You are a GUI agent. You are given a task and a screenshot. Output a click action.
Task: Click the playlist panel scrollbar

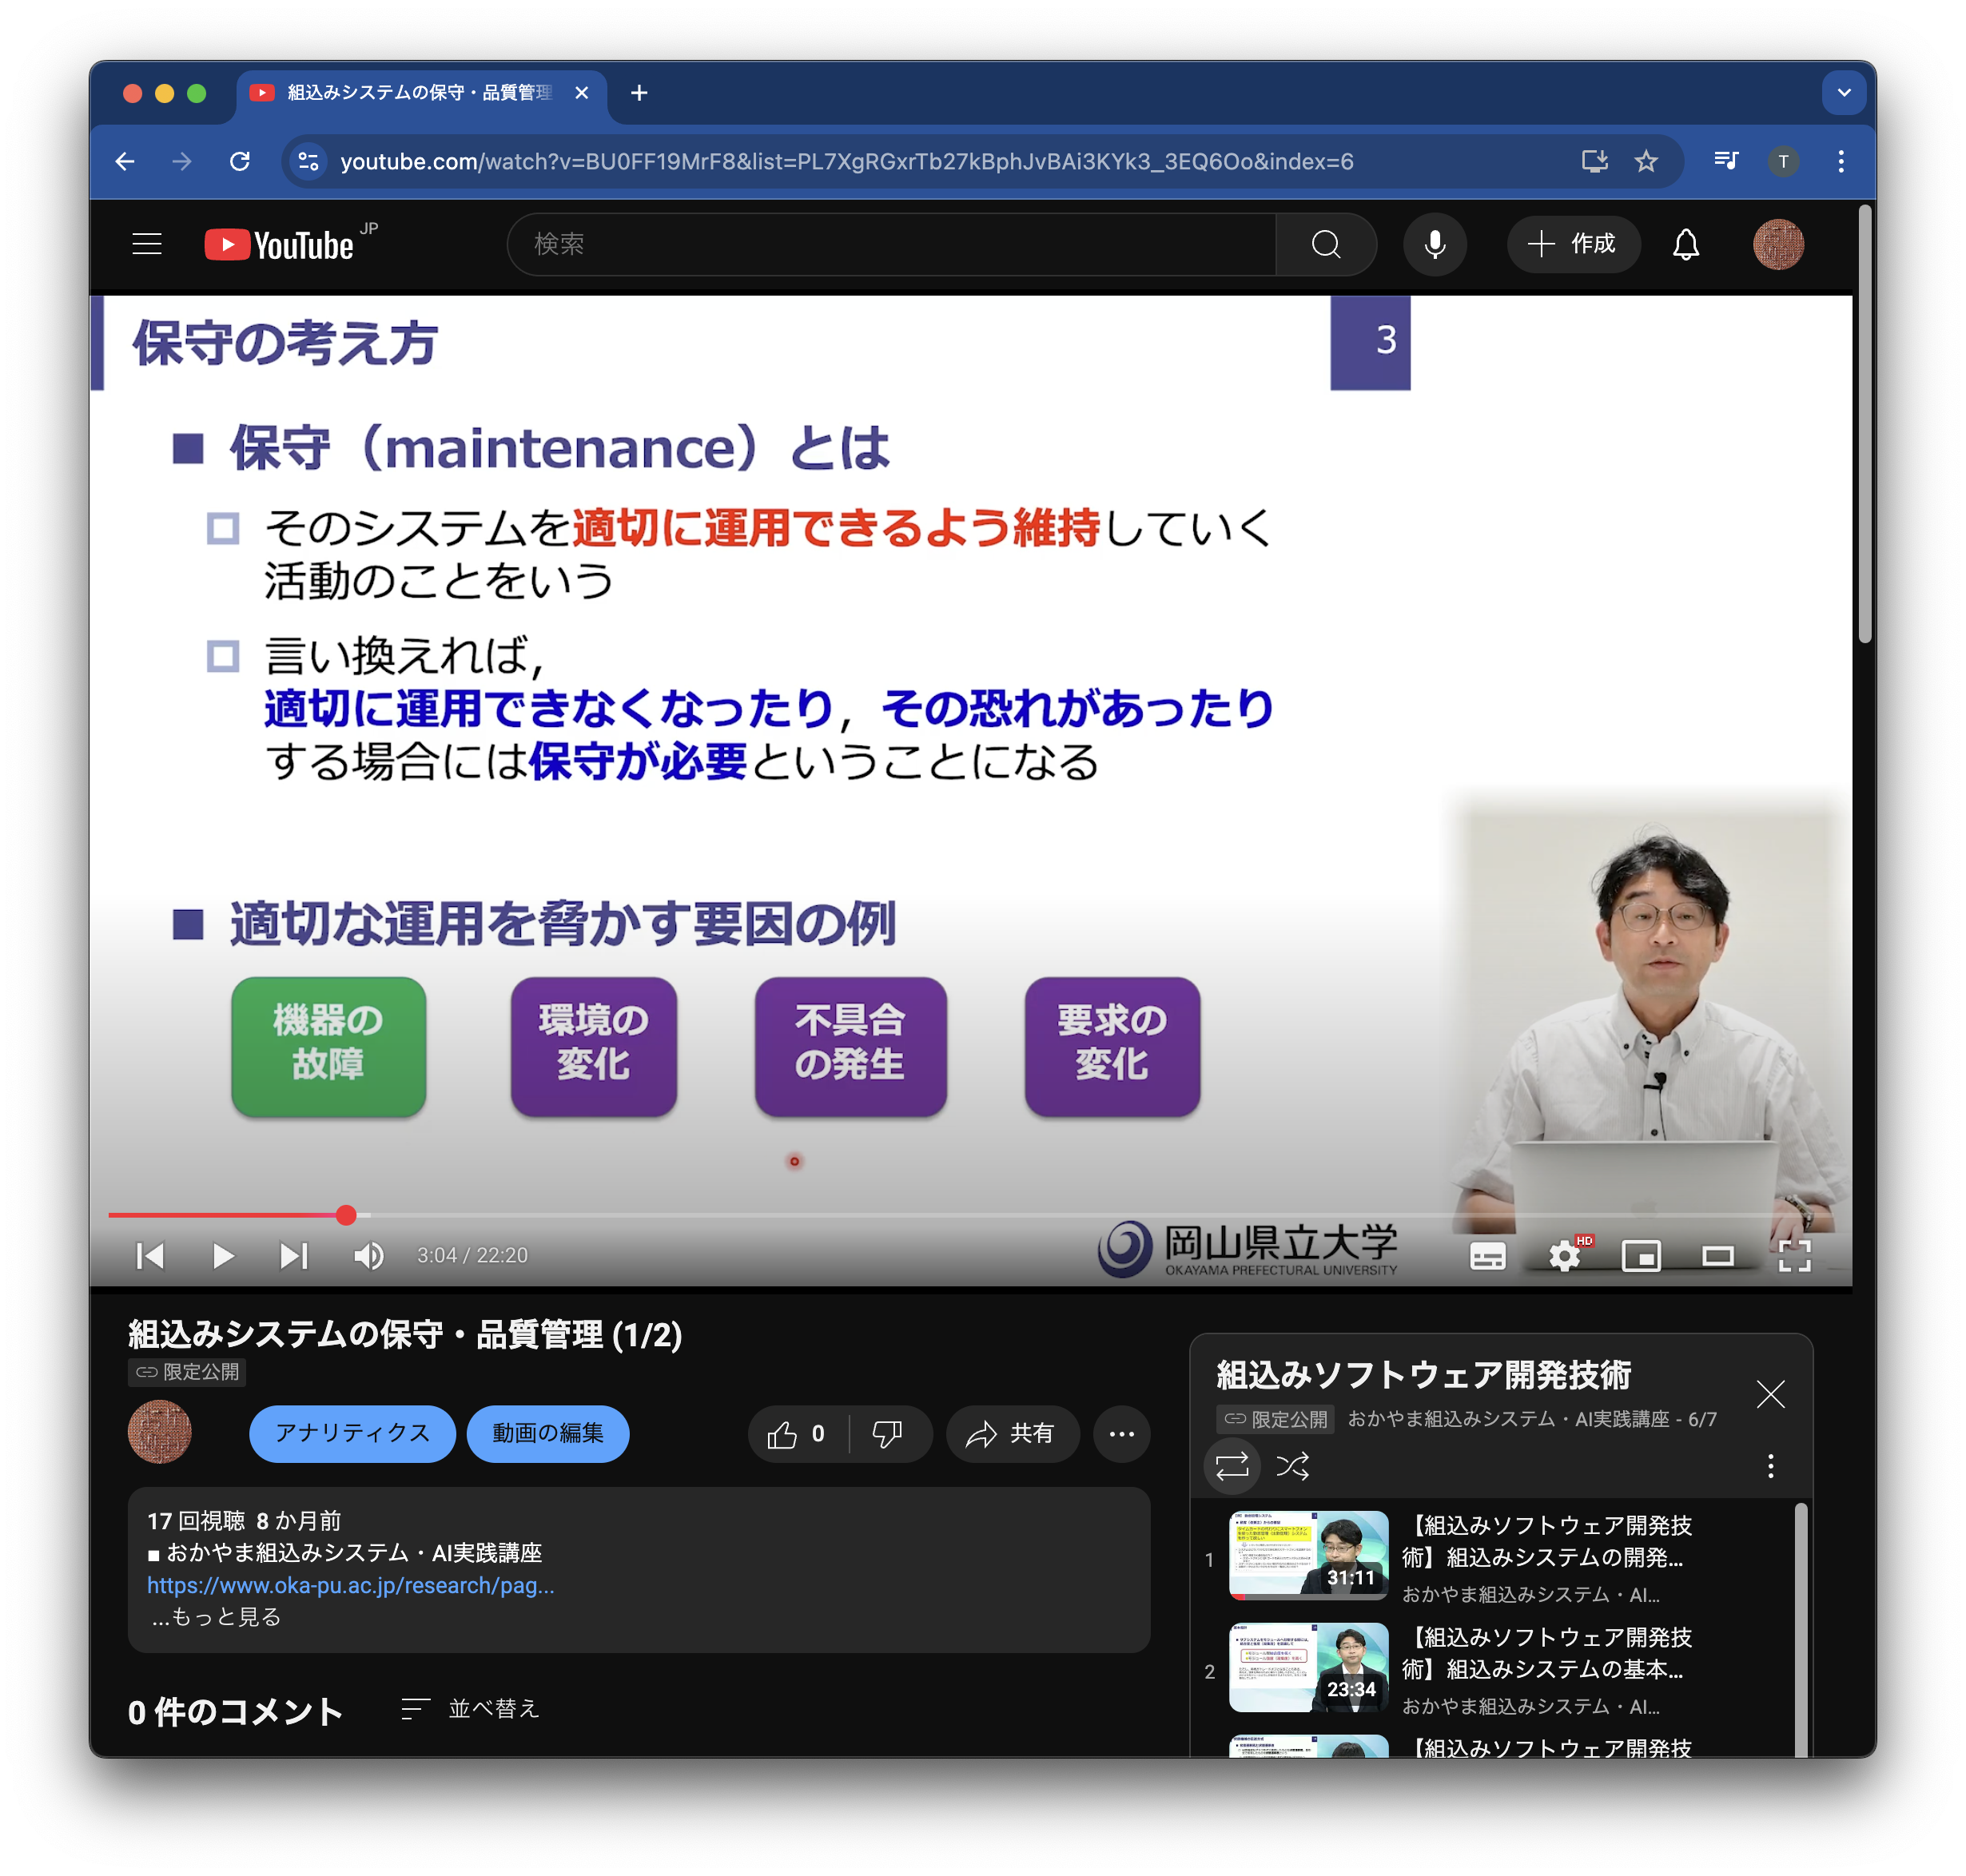(1800, 1628)
